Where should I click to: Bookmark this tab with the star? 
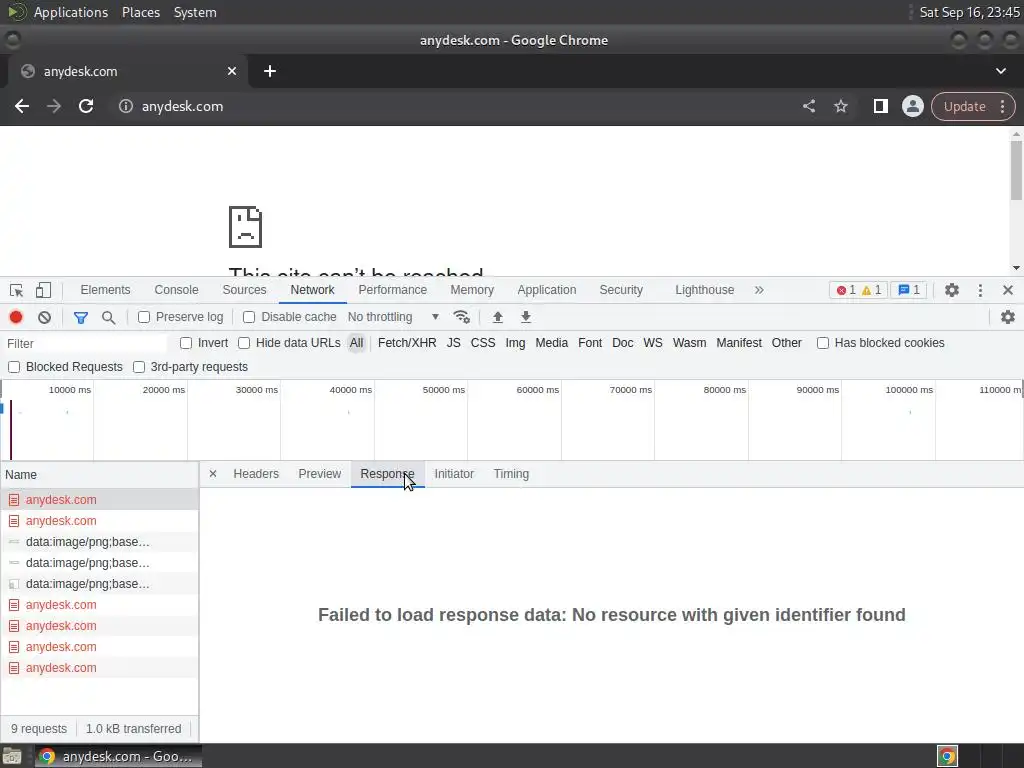pos(840,106)
